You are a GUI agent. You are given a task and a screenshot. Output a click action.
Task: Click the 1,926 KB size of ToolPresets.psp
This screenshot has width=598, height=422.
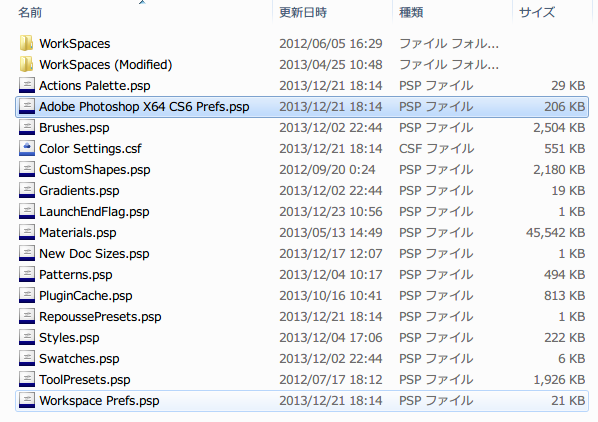559,379
